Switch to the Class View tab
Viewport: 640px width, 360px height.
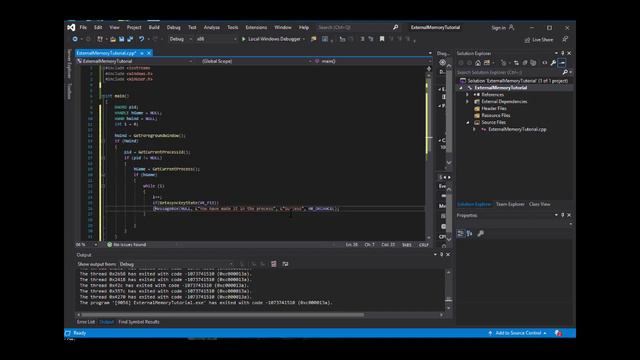pyautogui.click(x=540, y=204)
